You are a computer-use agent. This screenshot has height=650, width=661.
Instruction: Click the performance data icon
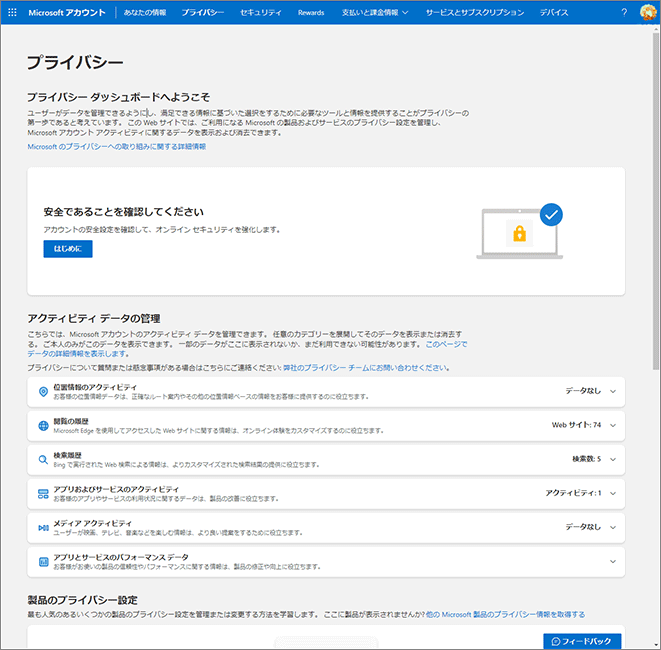pos(43,561)
